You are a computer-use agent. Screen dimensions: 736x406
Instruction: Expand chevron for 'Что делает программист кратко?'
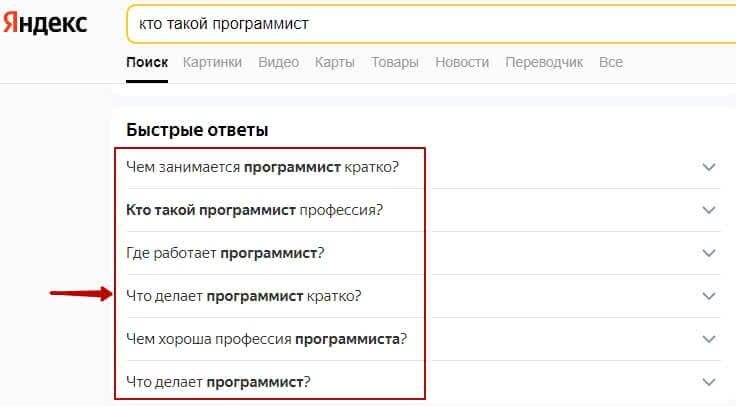tap(709, 296)
